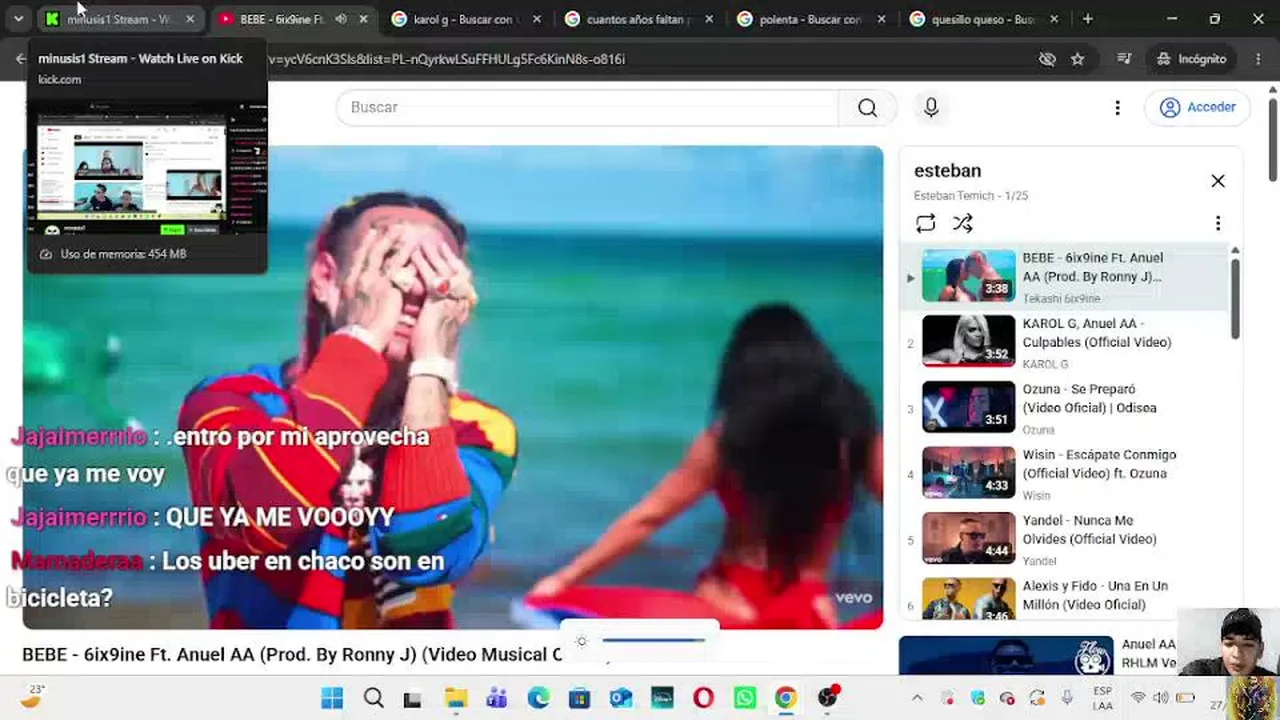
Task: Click the ESP LAA language indicator
Action: tap(1102, 698)
